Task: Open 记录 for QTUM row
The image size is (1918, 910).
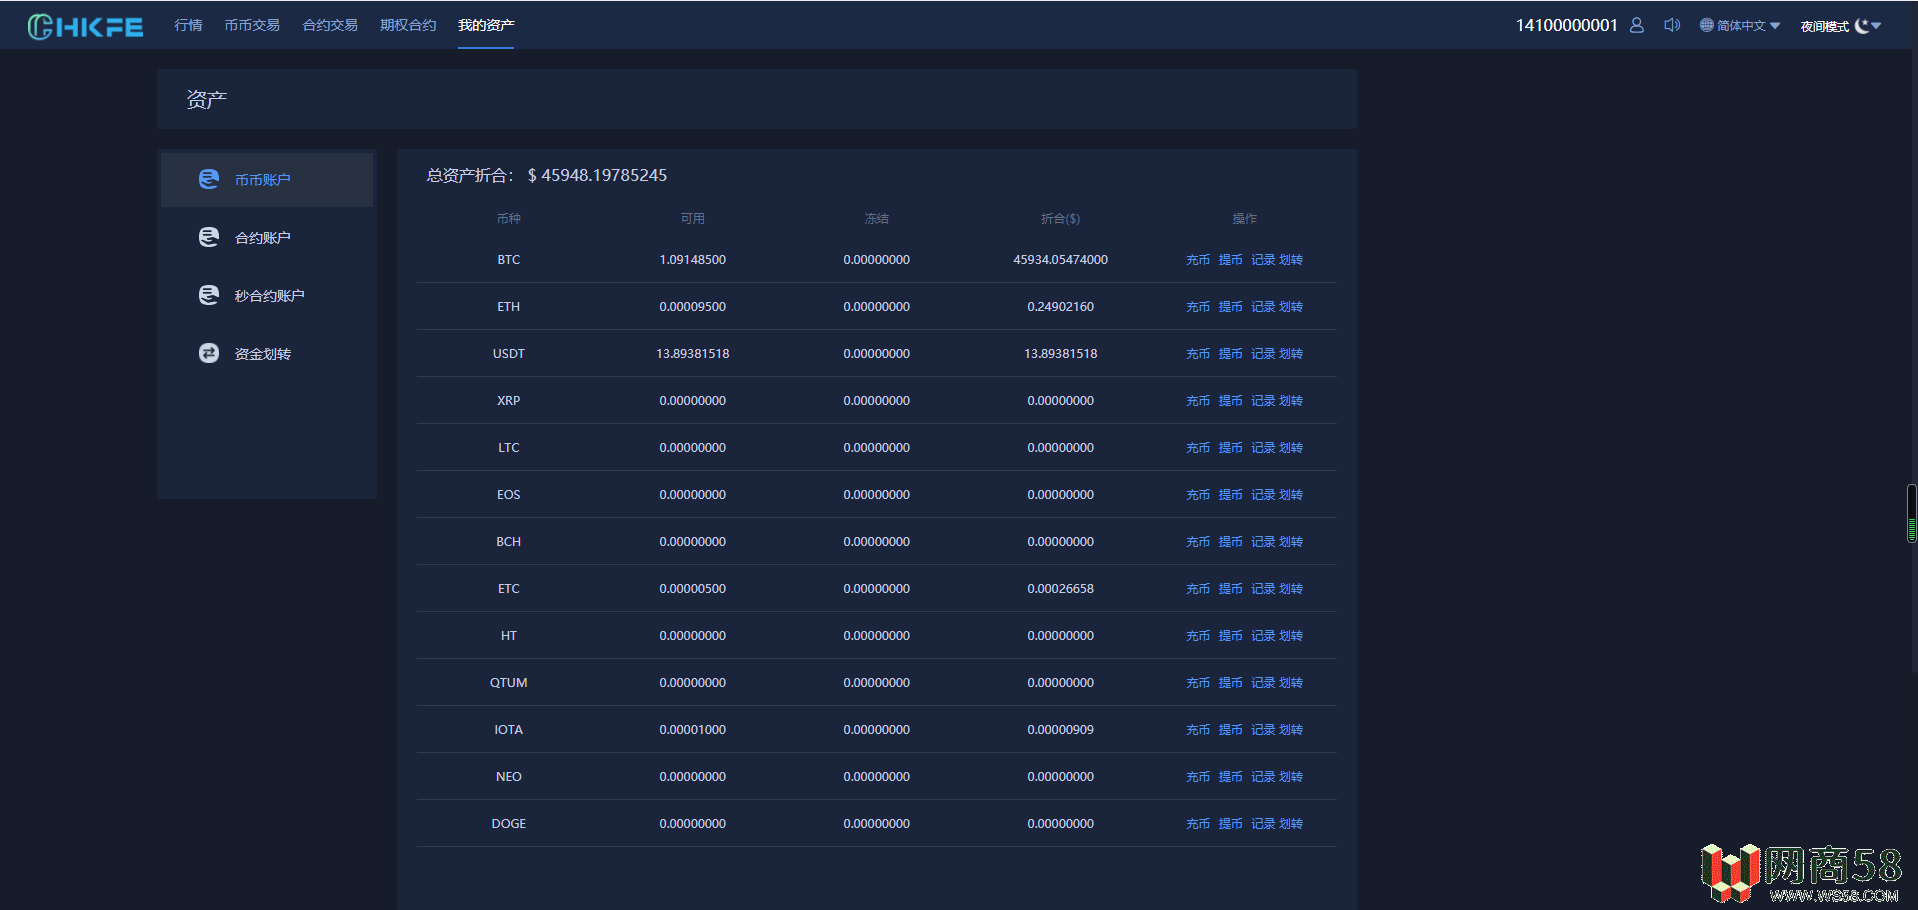Action: coord(1263,683)
